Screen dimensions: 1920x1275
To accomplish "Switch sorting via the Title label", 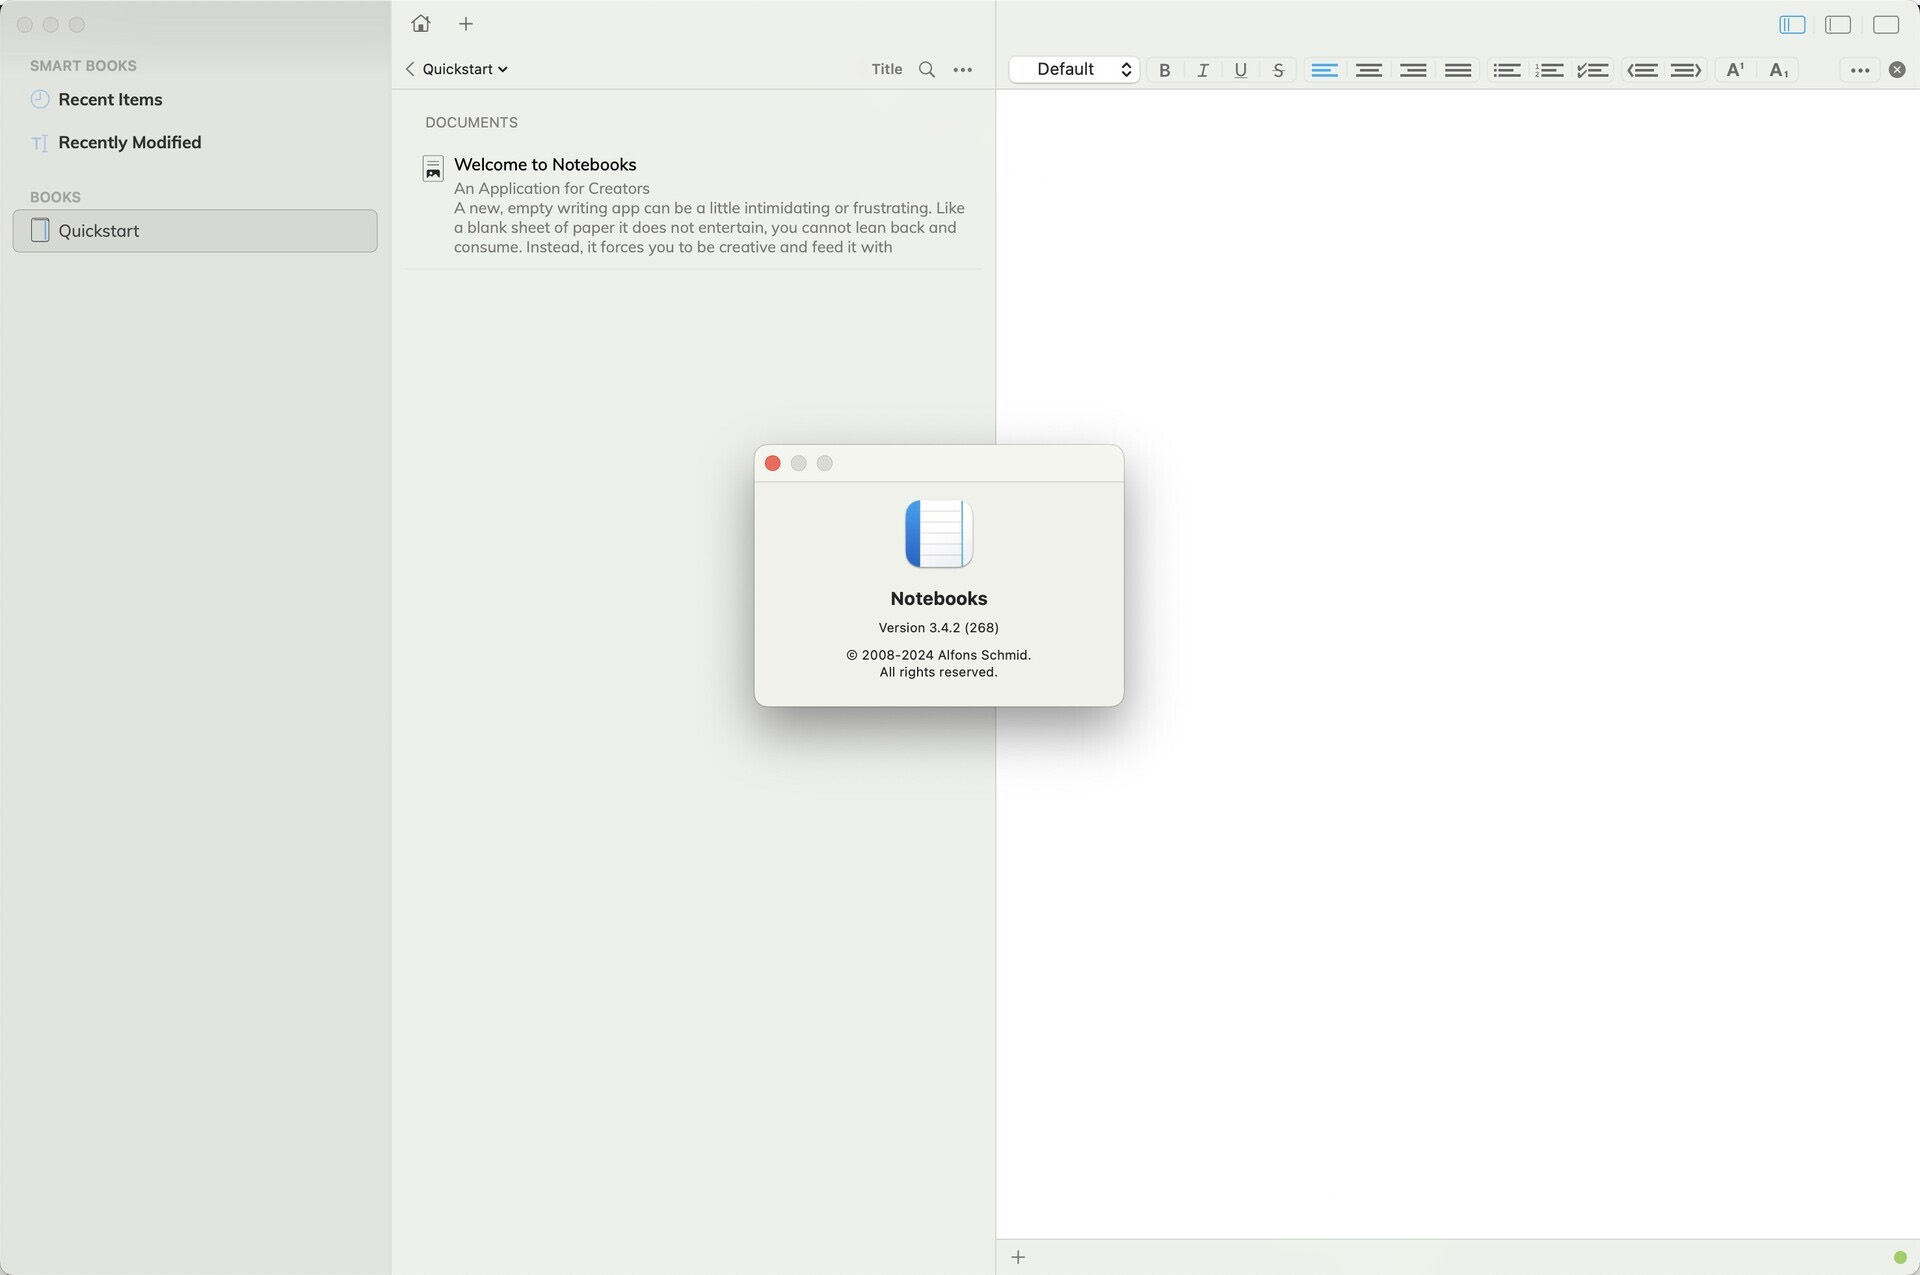I will (886, 69).
